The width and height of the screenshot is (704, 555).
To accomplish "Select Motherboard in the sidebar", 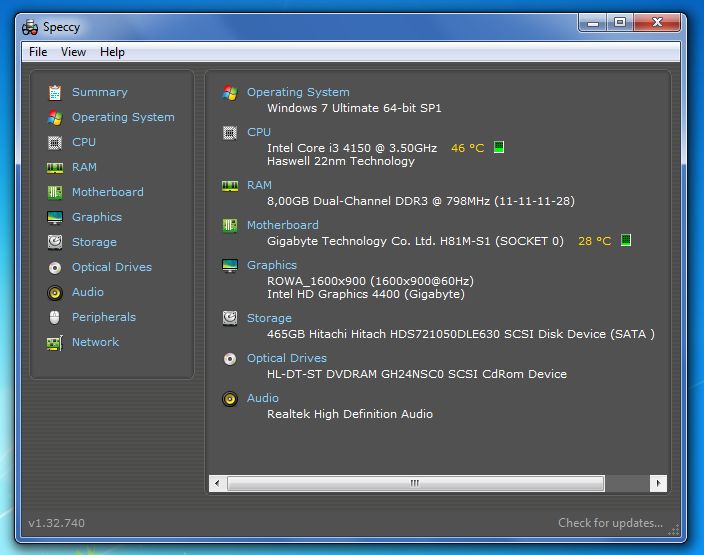I will pos(108,192).
